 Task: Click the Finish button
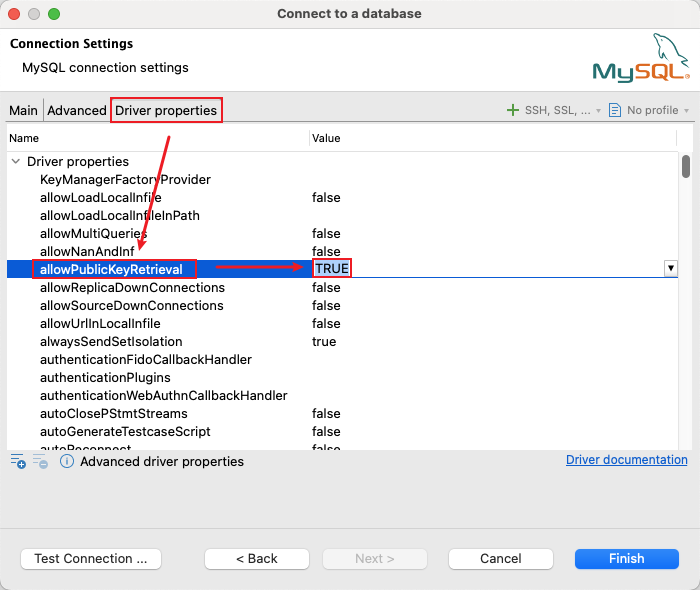pyautogui.click(x=627, y=558)
